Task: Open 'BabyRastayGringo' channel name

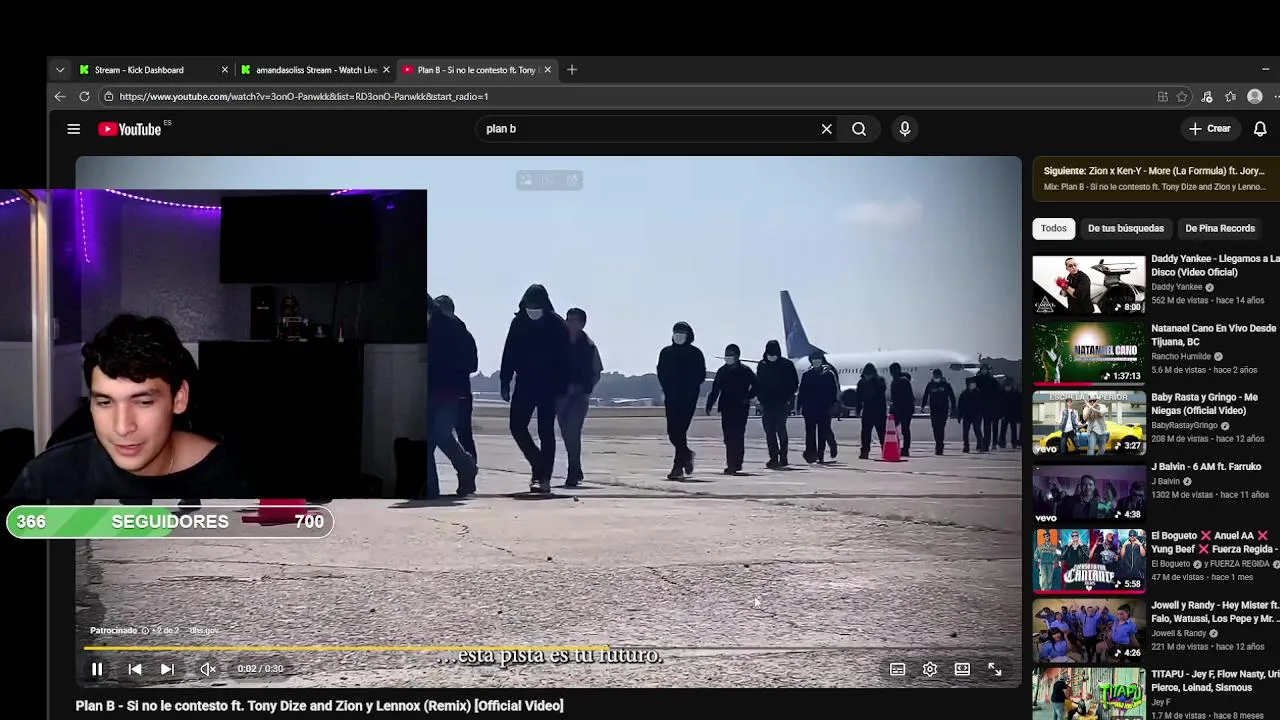Action: click(x=1184, y=425)
